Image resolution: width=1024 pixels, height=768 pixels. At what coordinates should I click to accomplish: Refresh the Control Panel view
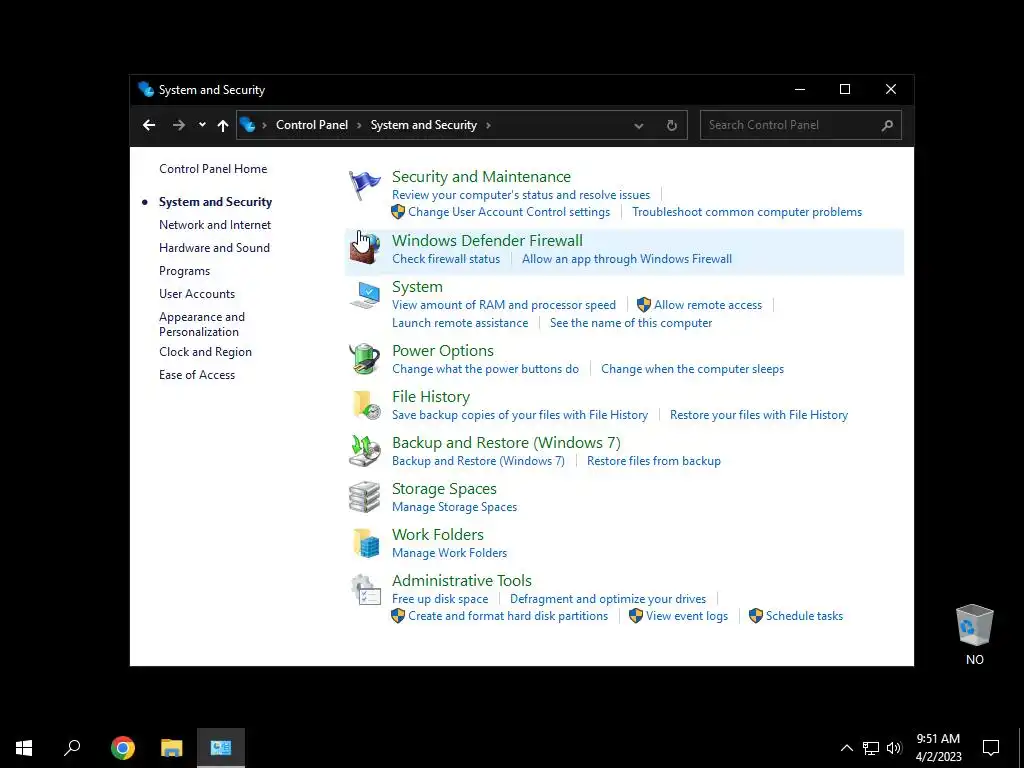[671, 125]
